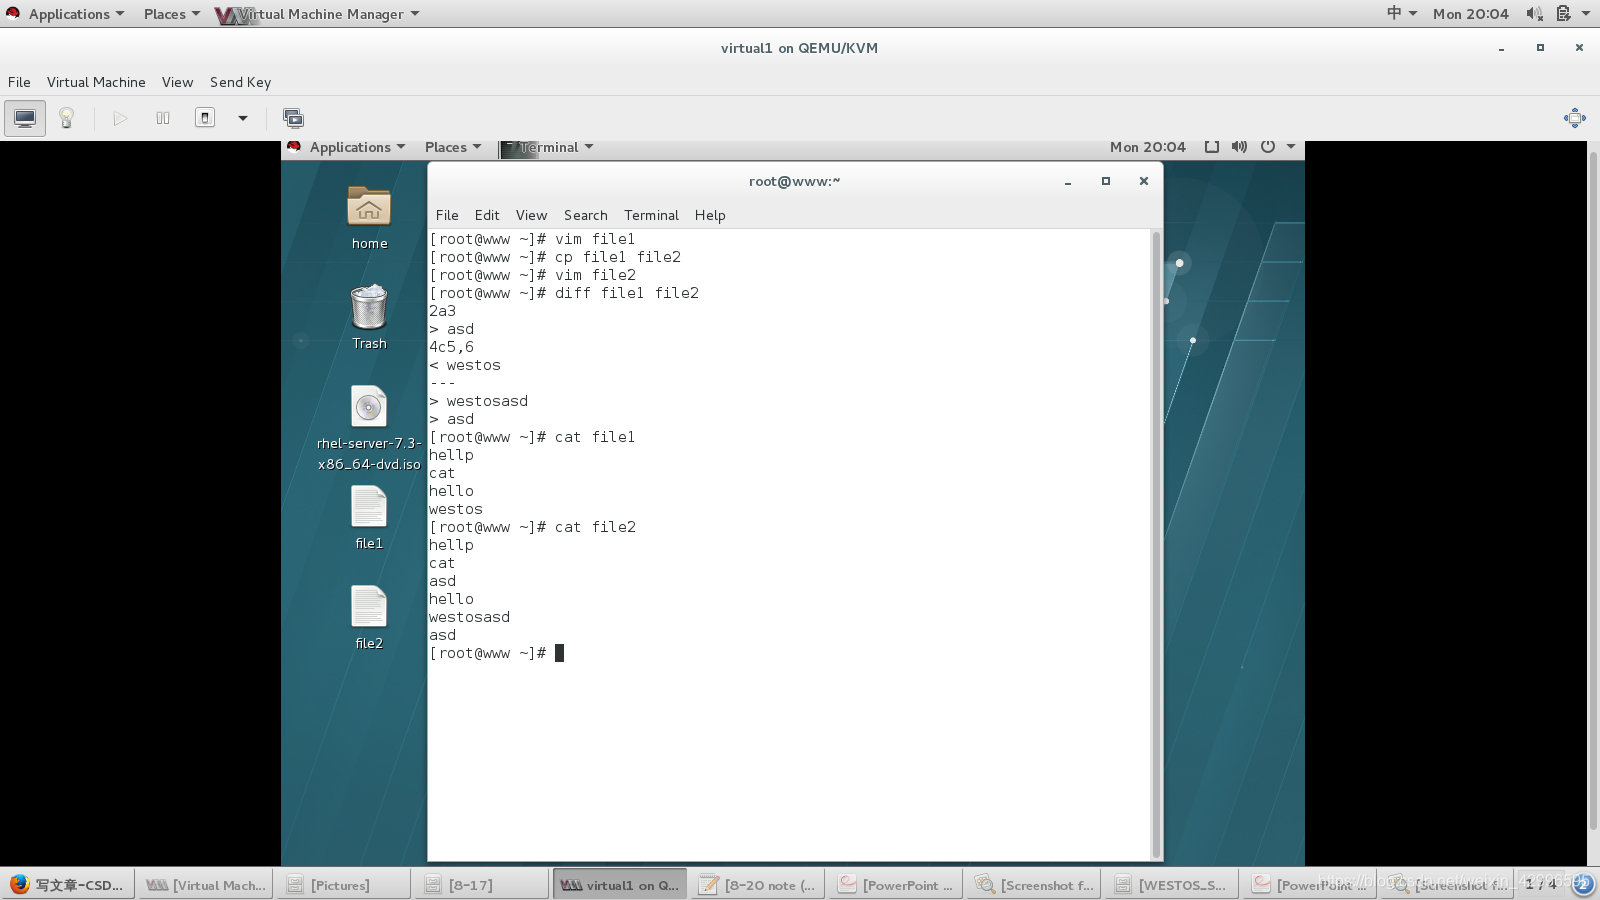The width and height of the screenshot is (1600, 900).
Task: Open host clipboard tray icon
Action: (1563, 13)
